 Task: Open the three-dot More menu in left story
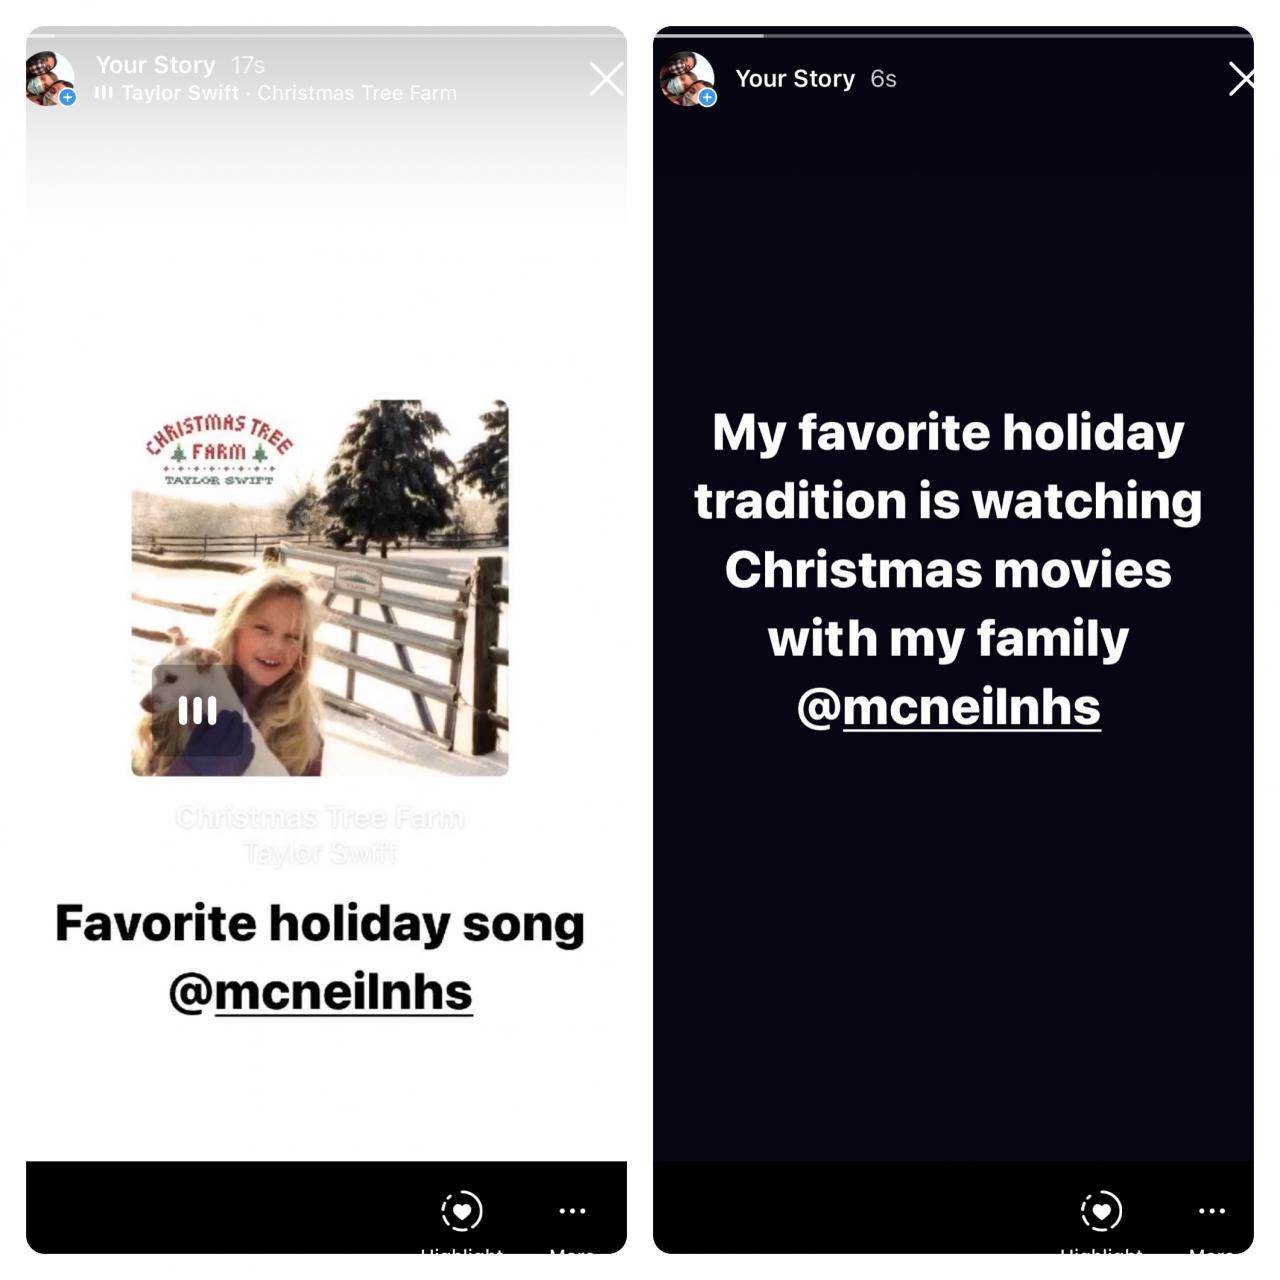pos(572,1211)
